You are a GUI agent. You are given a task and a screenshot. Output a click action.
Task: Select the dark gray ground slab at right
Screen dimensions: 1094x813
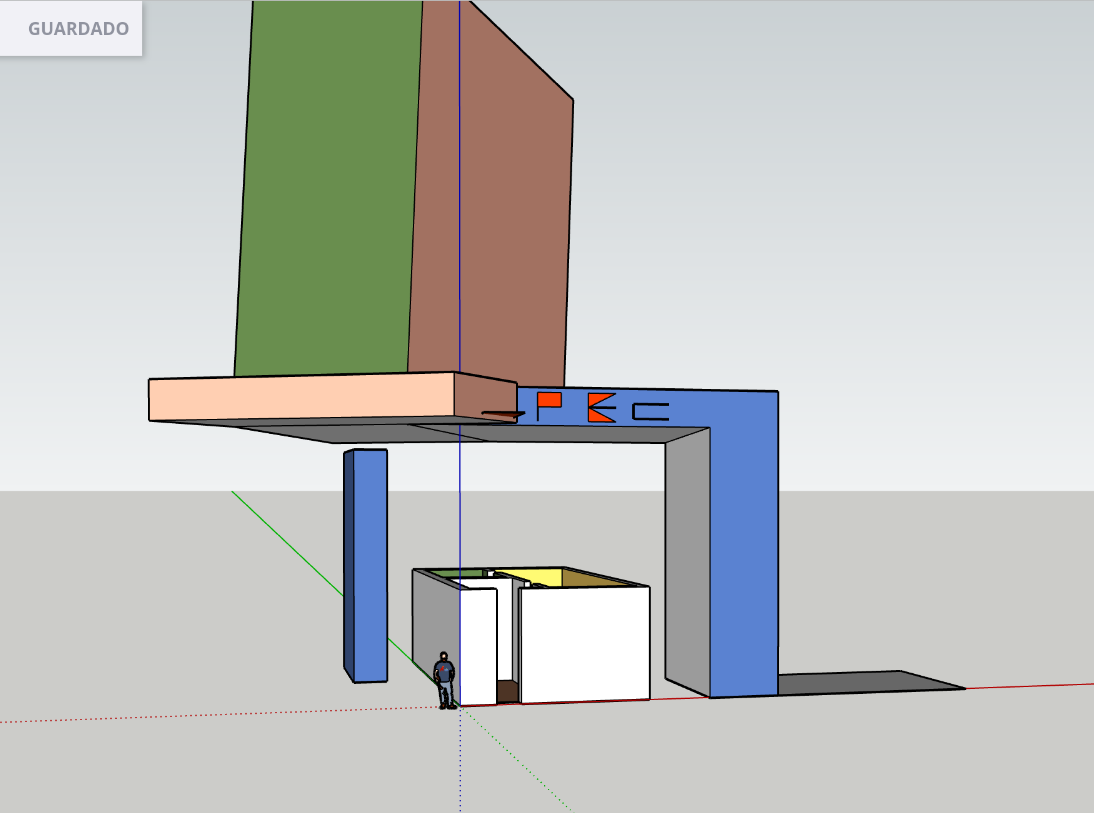click(870, 683)
